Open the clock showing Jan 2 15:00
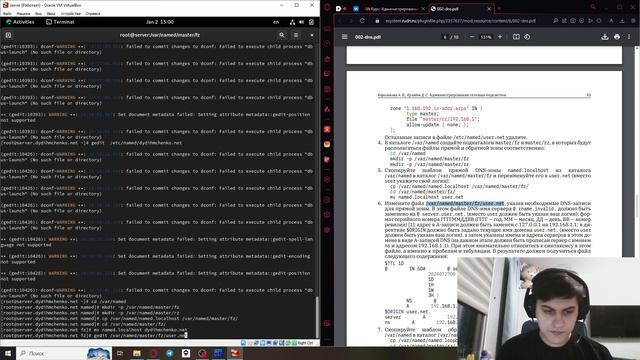The width and height of the screenshot is (640, 360). click(160, 22)
